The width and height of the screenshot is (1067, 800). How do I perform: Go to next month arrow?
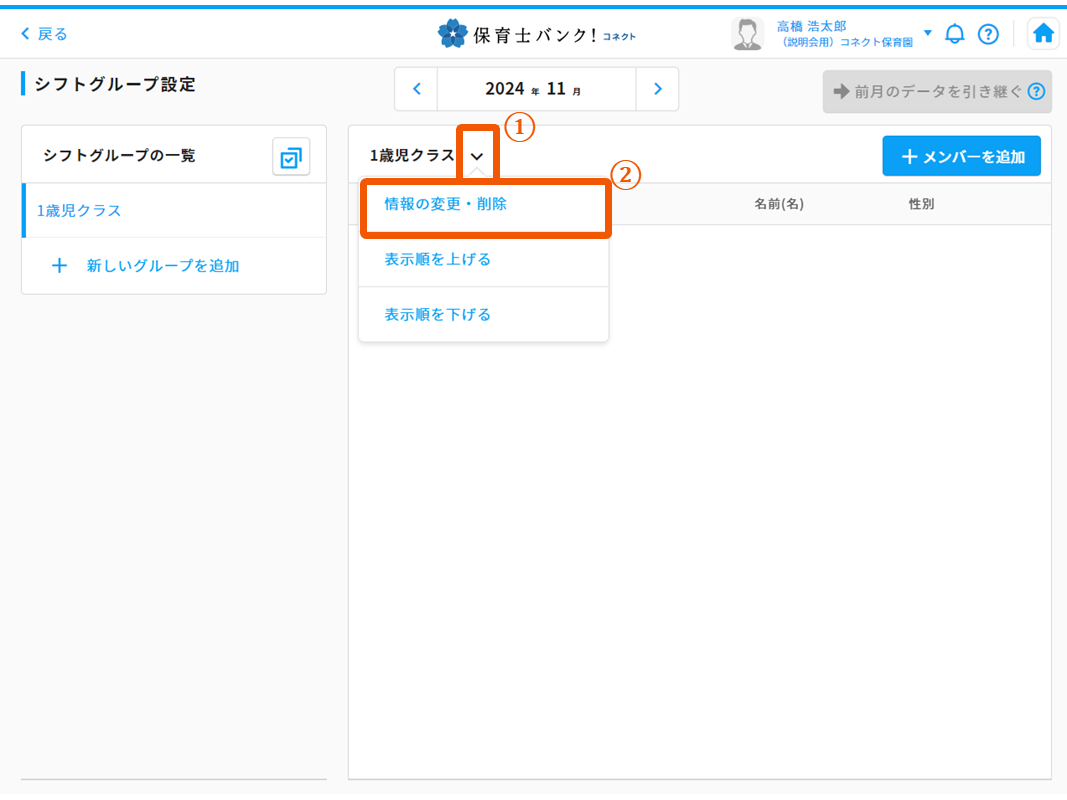click(x=657, y=89)
